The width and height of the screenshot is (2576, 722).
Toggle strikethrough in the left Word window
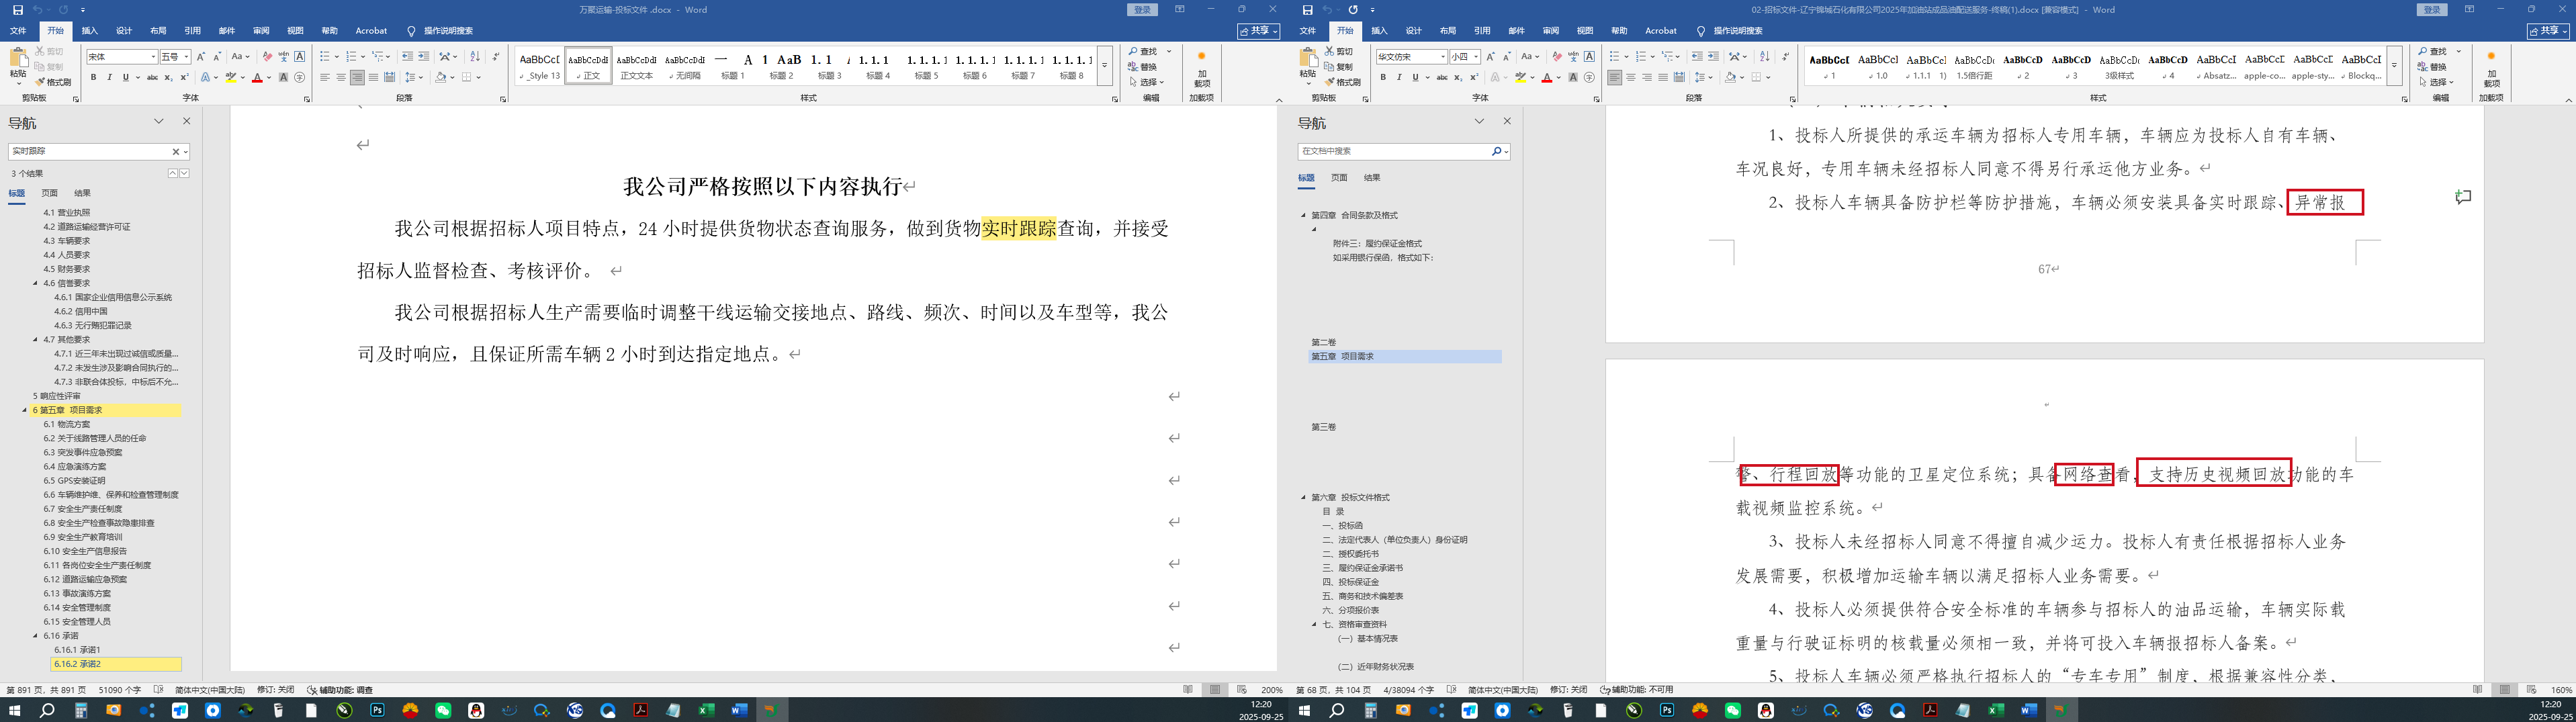pos(152,77)
